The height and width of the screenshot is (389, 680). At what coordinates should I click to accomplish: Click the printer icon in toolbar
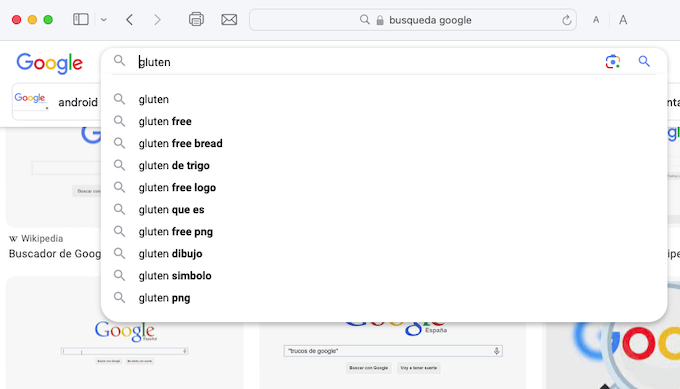(196, 20)
